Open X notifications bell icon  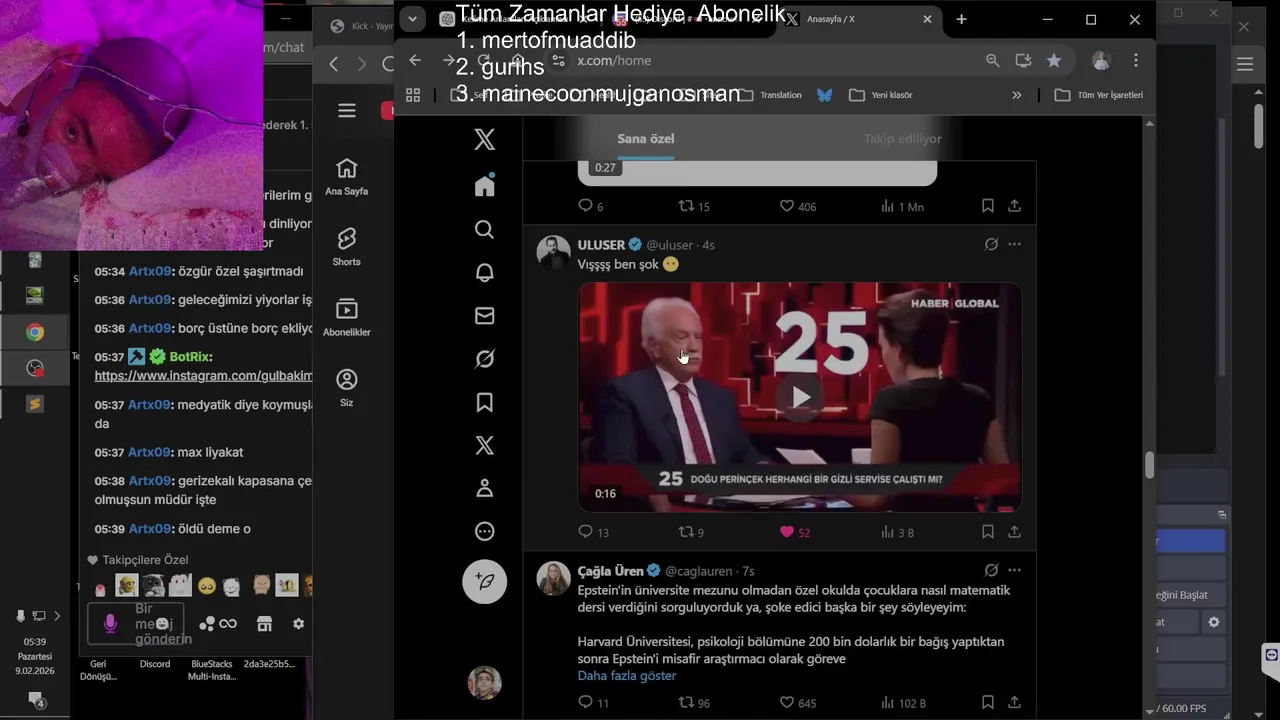pyautogui.click(x=485, y=272)
